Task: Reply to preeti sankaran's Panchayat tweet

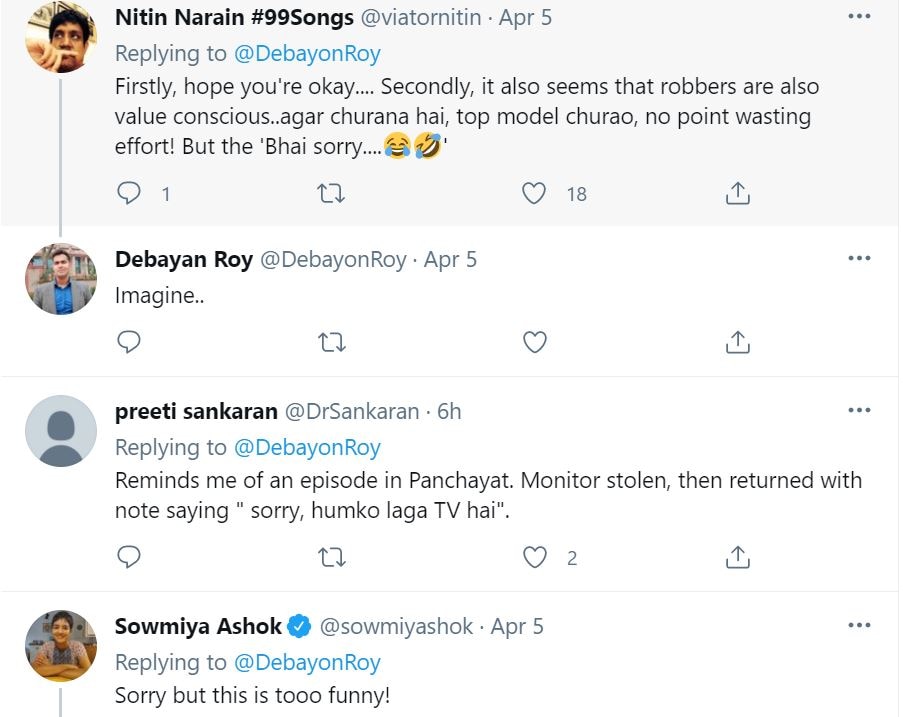Action: (x=129, y=557)
